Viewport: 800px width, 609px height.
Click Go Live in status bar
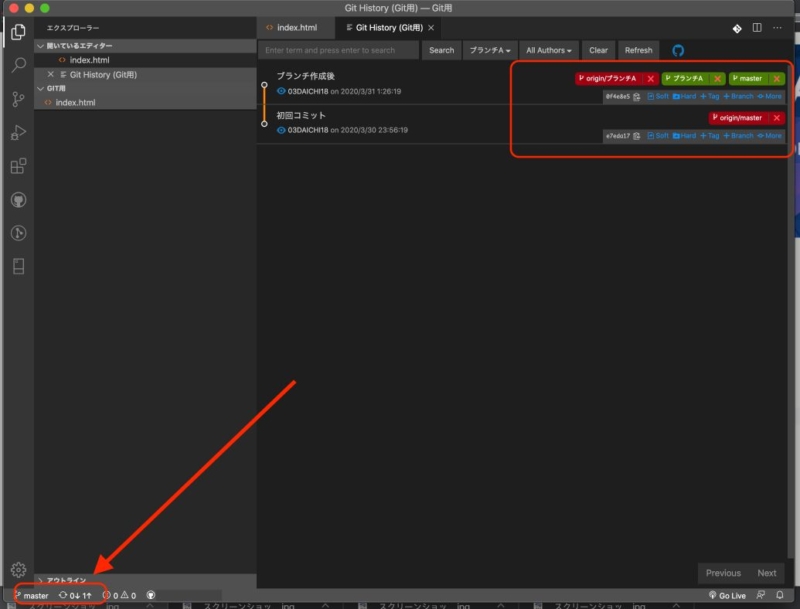[x=727, y=595]
